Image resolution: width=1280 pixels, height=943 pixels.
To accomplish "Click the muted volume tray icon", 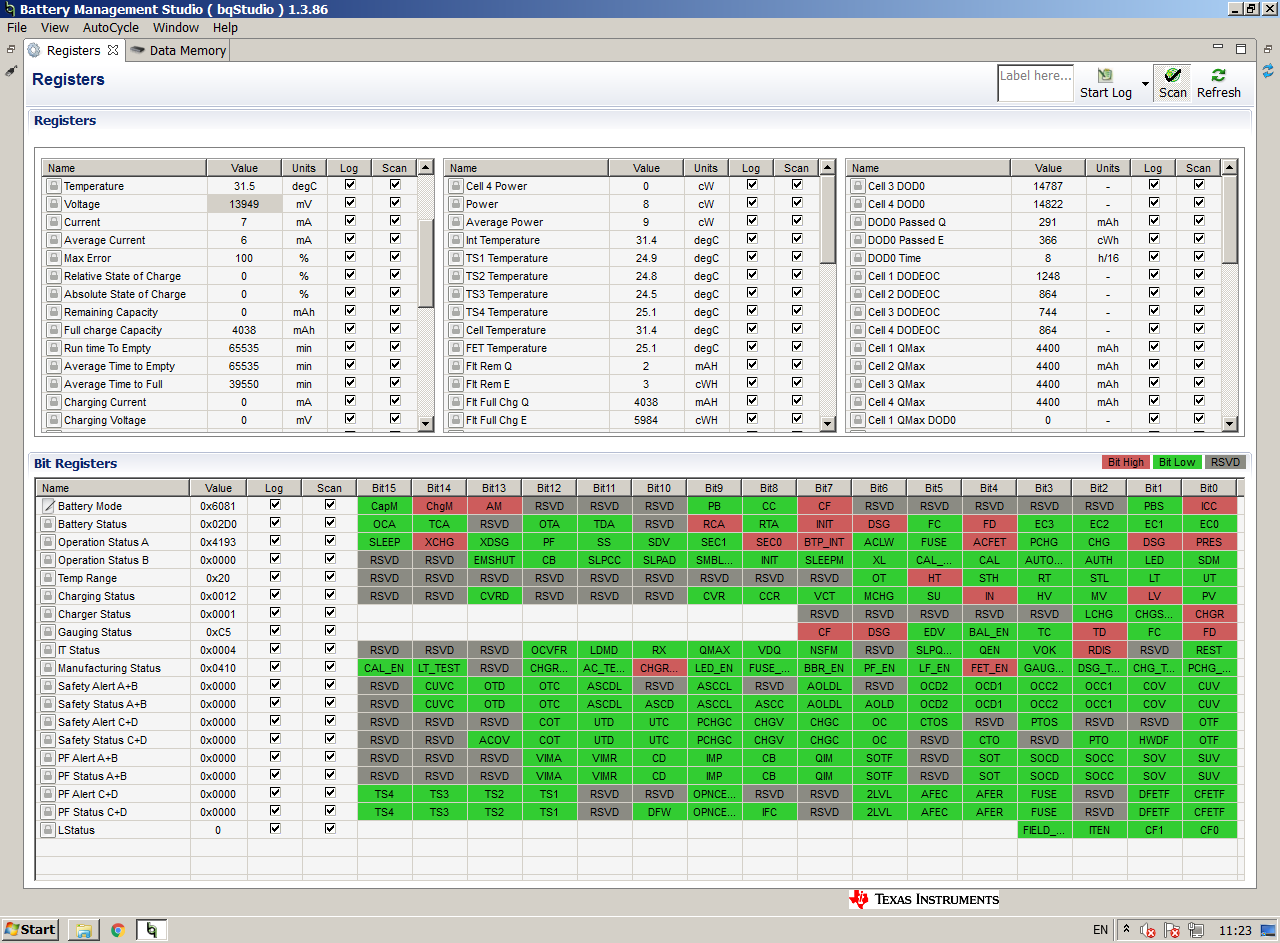I will coord(1149,931).
